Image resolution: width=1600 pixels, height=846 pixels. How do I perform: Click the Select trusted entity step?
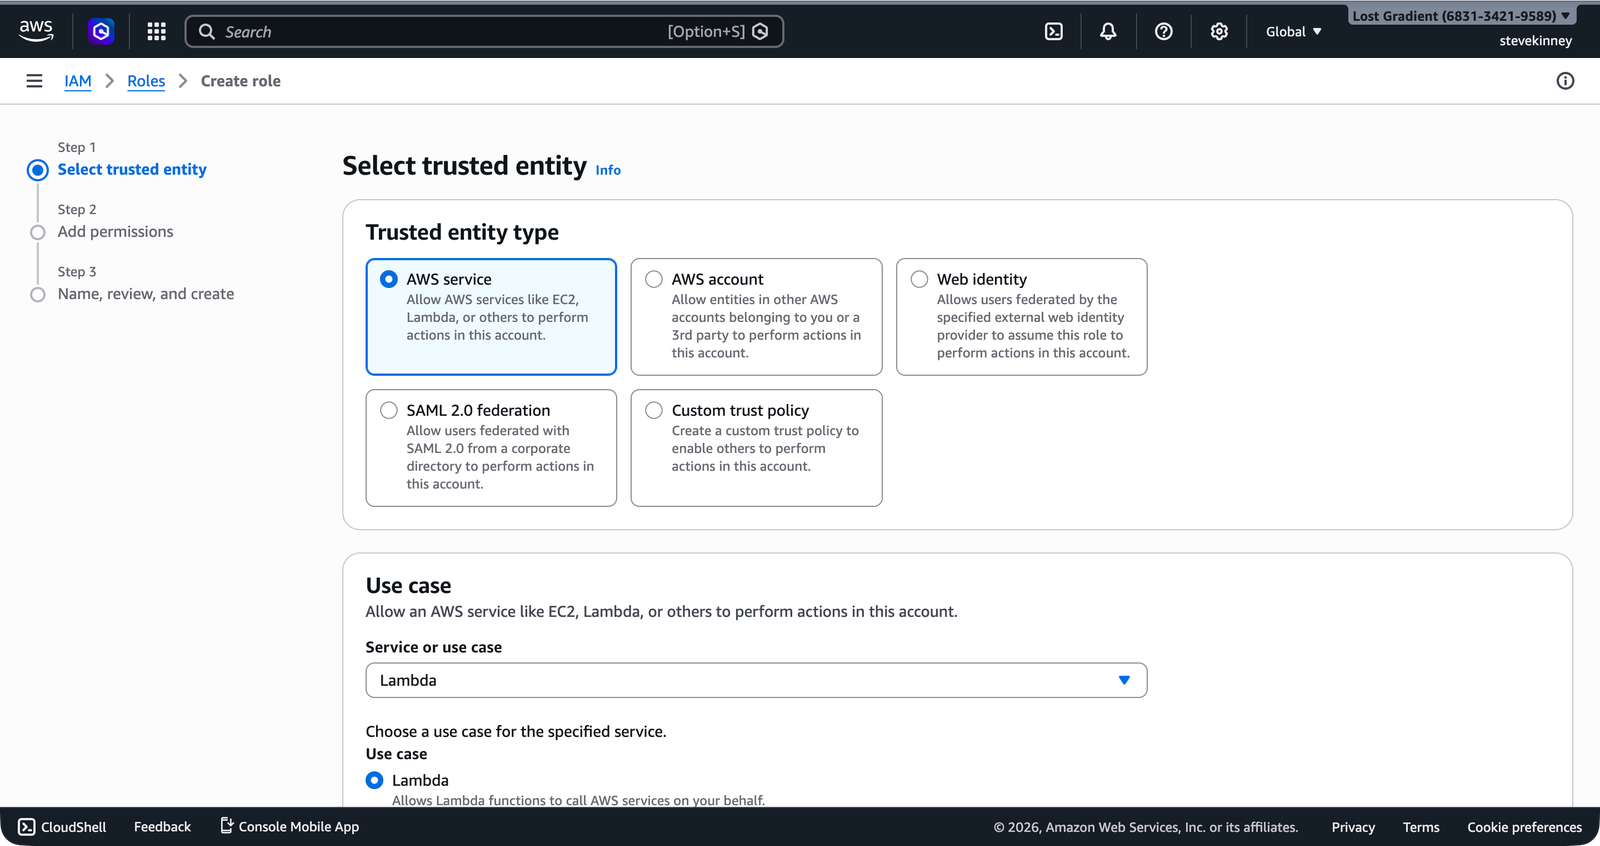click(x=132, y=170)
